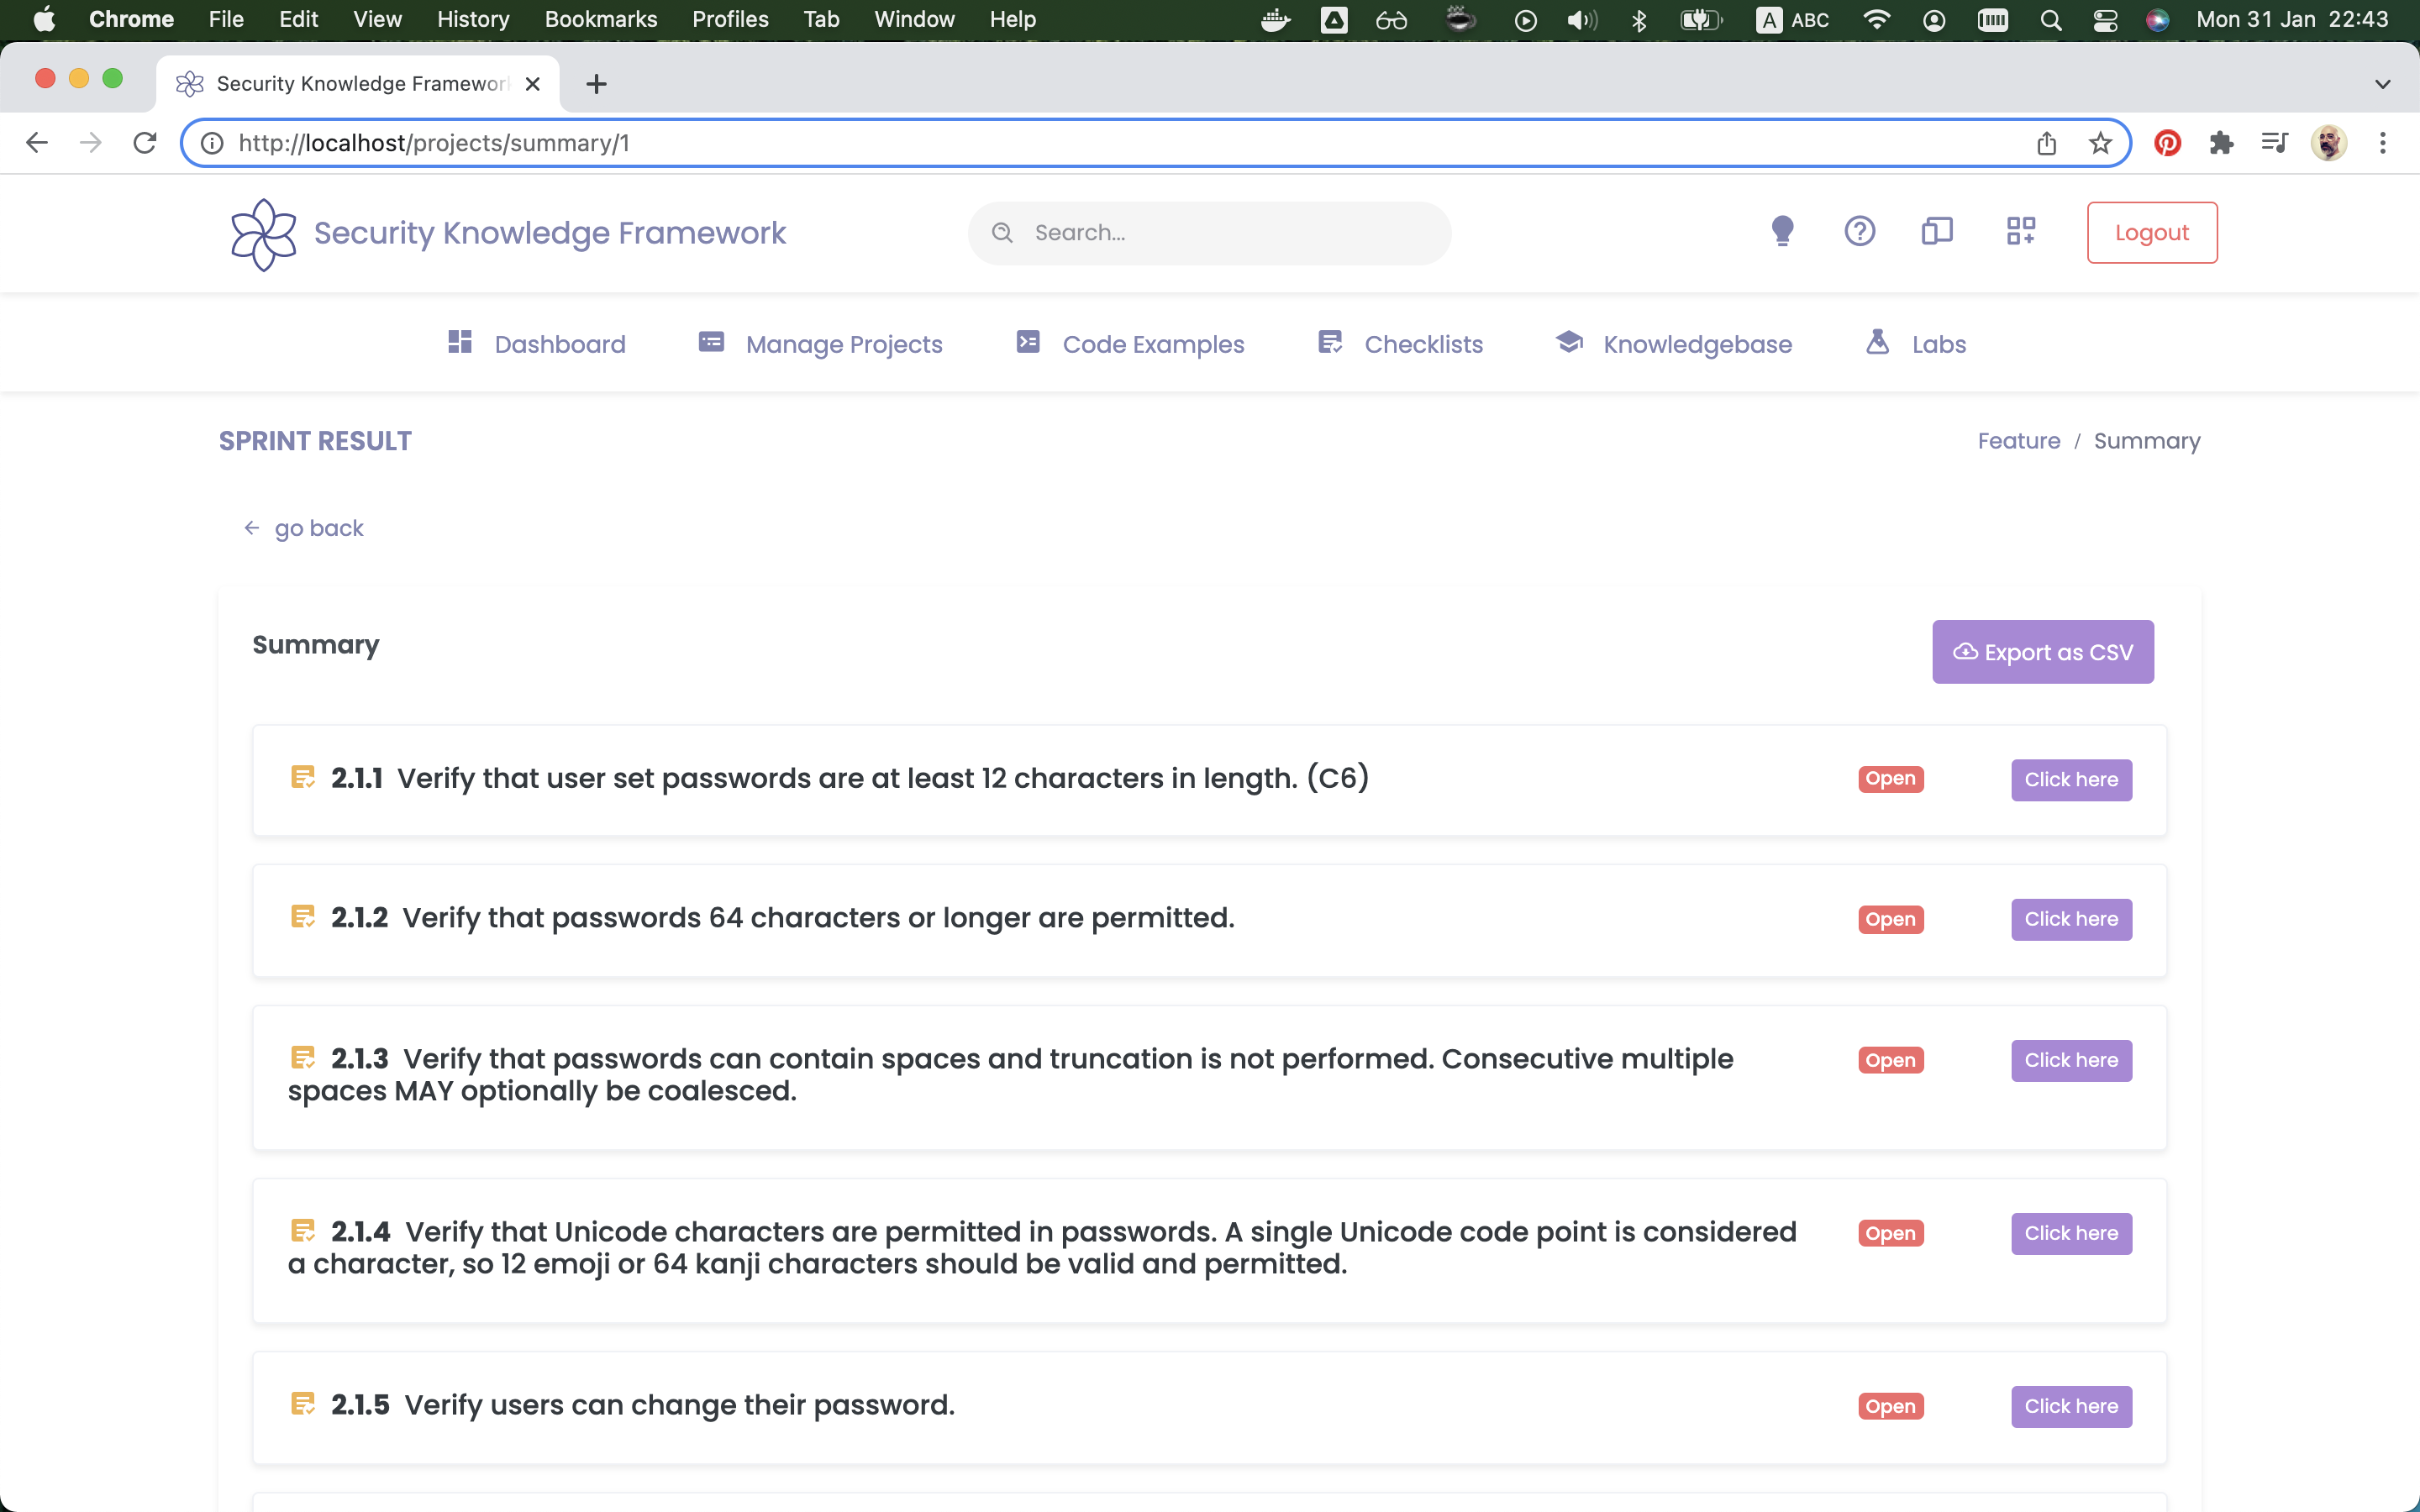
Task: Open the Bookmarks menu
Action: click(601, 19)
